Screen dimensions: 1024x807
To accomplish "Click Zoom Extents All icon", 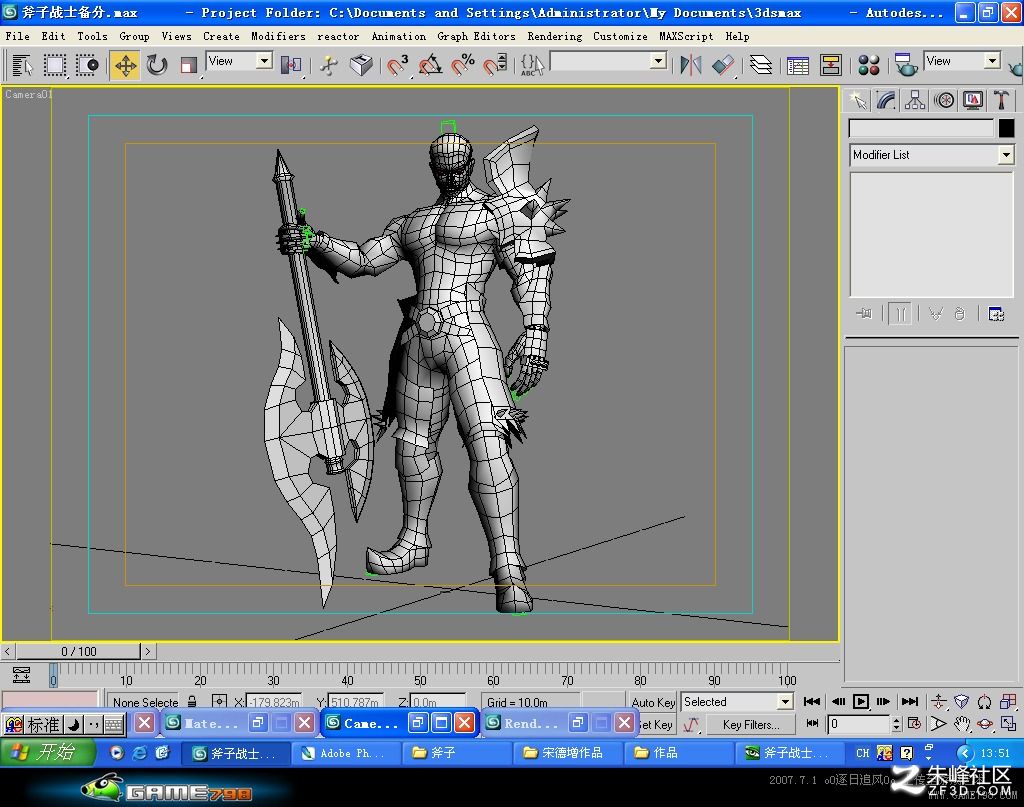I will coord(1008,702).
